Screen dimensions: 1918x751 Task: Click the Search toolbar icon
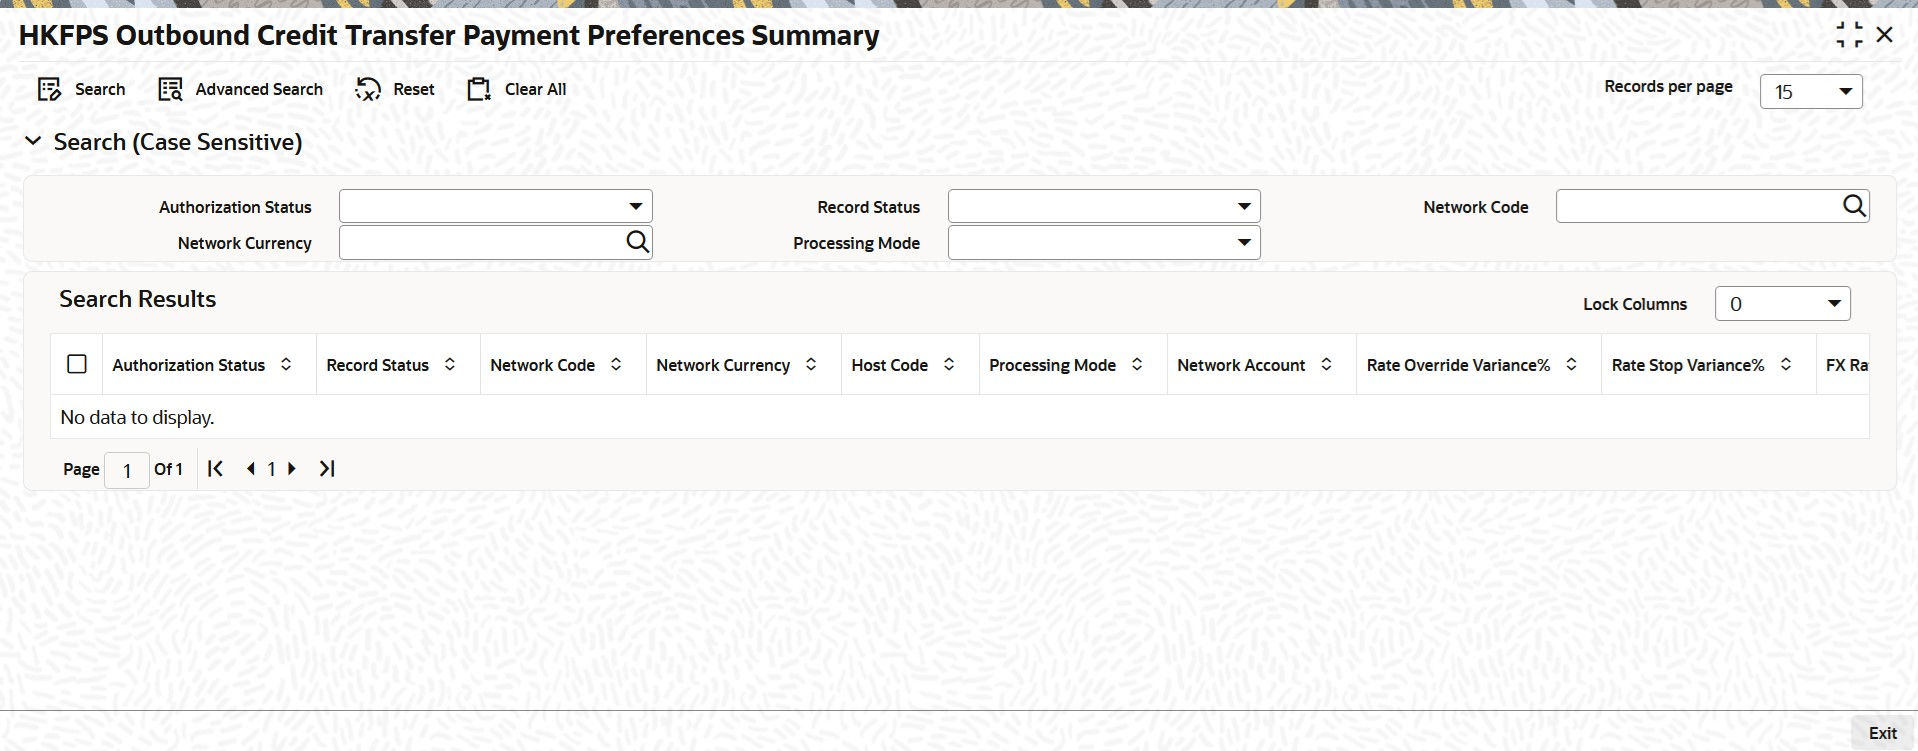click(50, 90)
